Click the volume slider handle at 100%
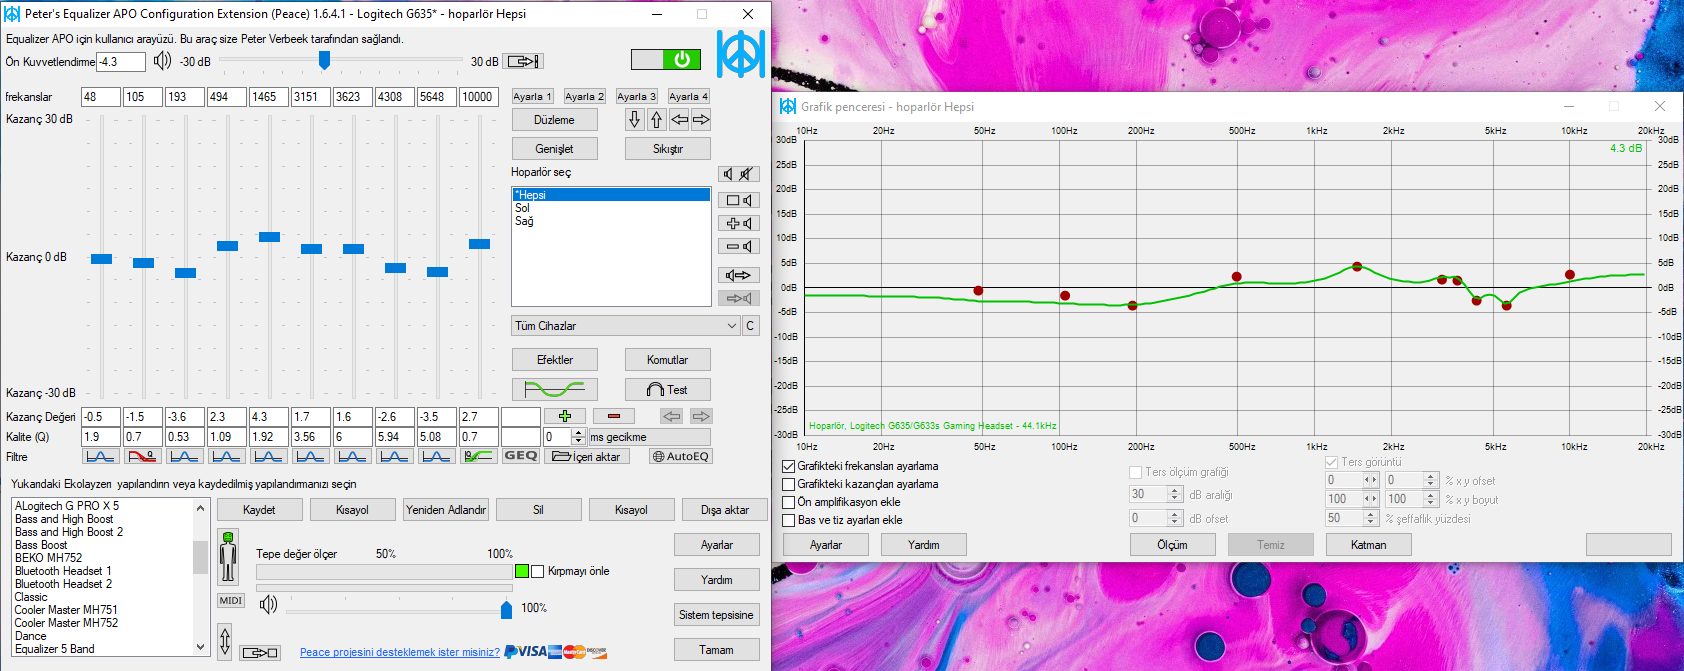This screenshot has width=1684, height=671. (x=506, y=609)
